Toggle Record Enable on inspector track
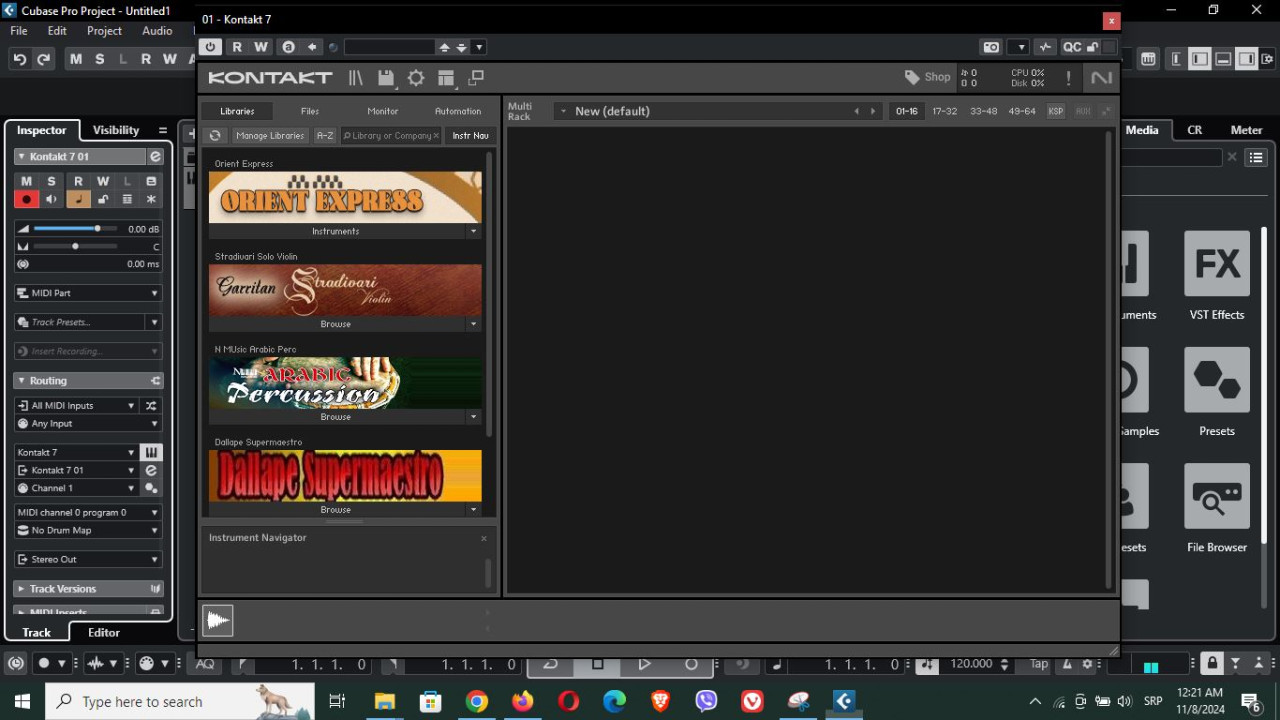 click(x=26, y=199)
